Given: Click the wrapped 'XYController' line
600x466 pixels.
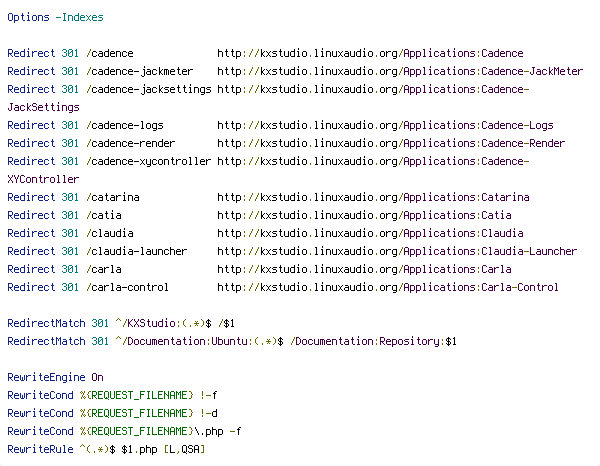Looking at the screenshot, I should (43, 179).
